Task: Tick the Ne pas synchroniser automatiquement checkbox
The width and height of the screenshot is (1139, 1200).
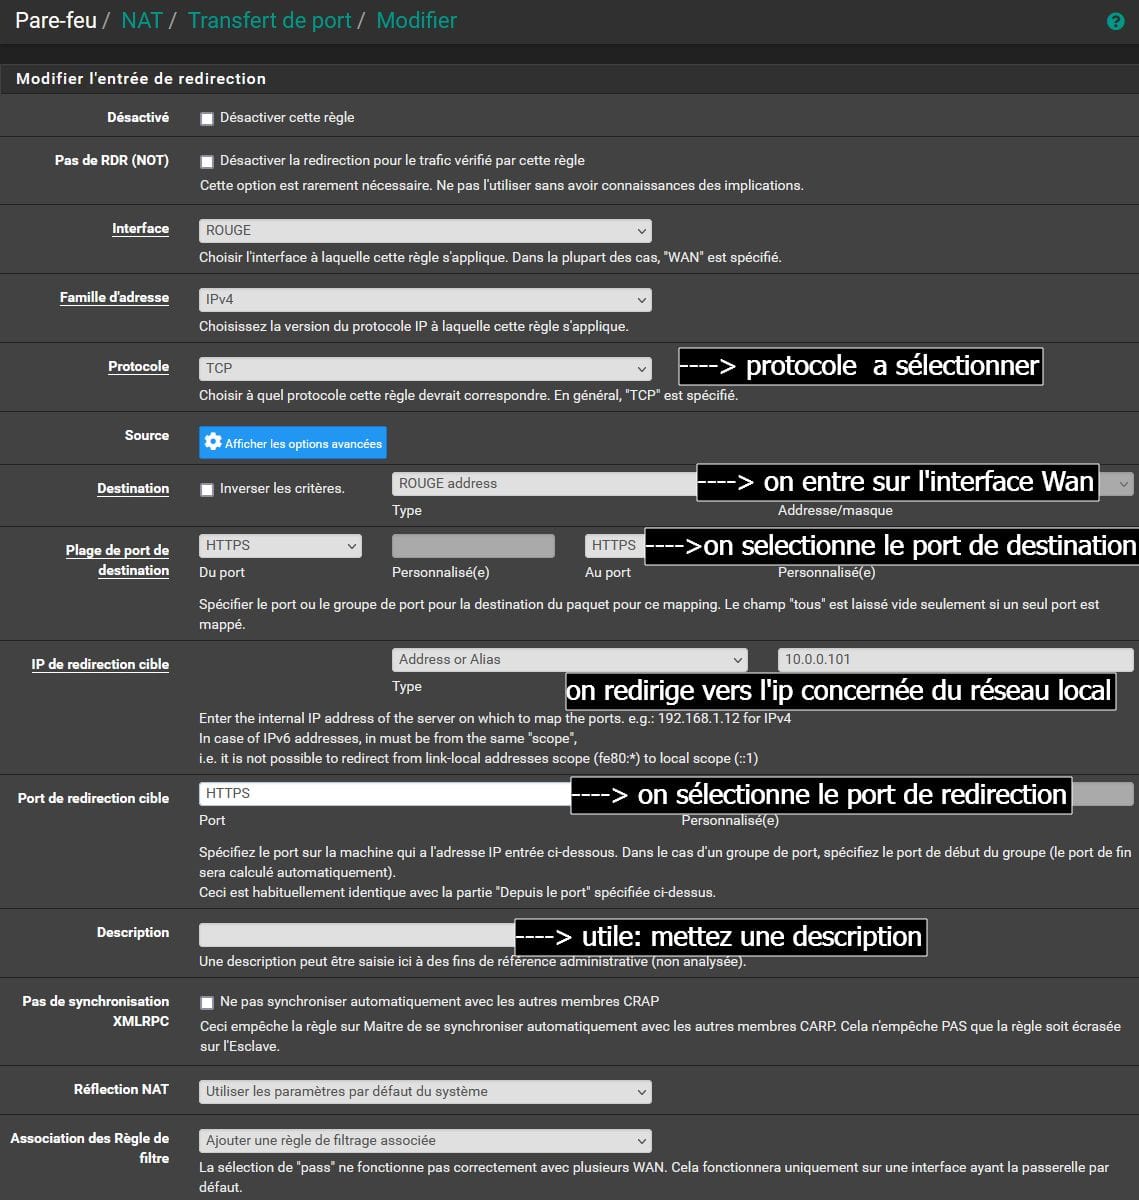Action: pyautogui.click(x=207, y=1002)
